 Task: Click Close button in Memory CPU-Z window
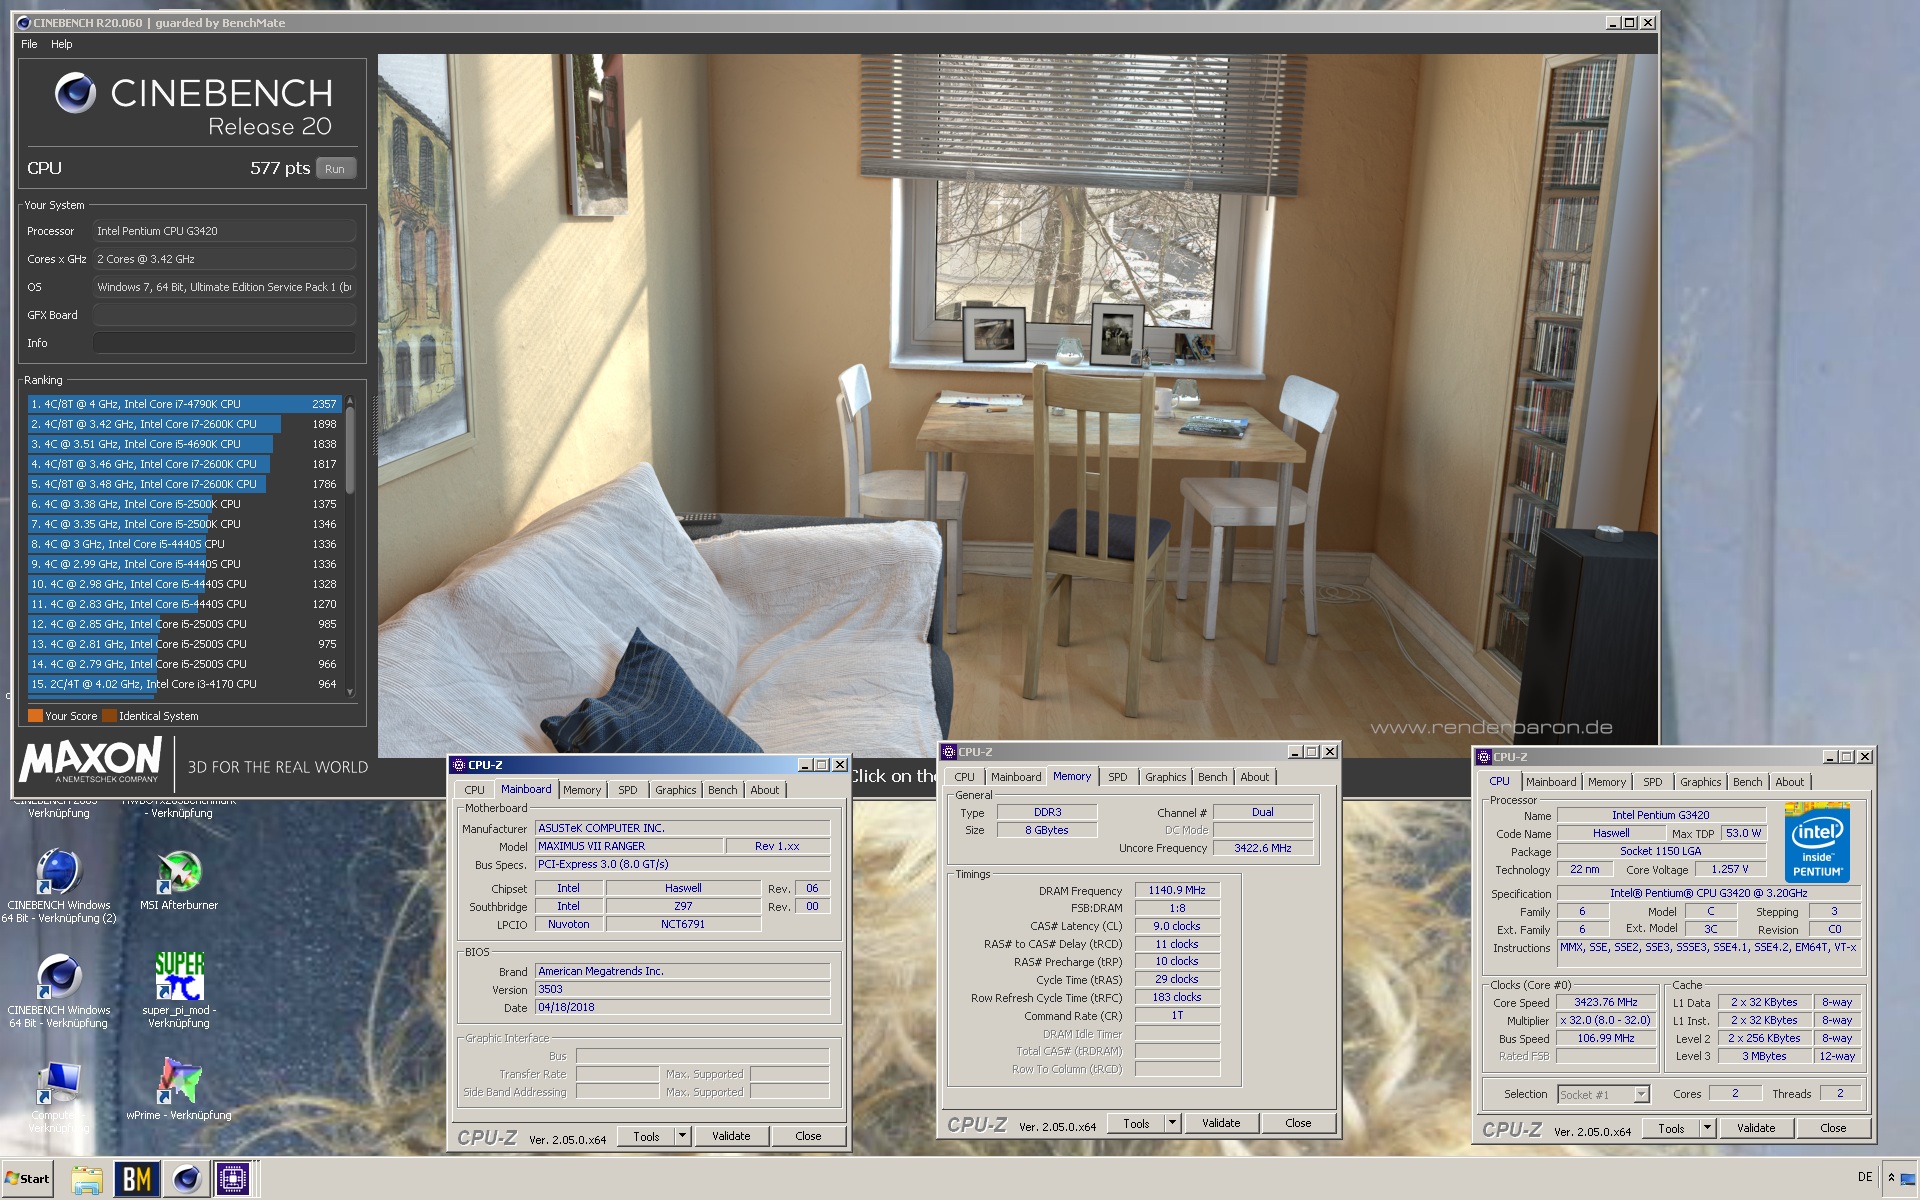(x=1298, y=1123)
